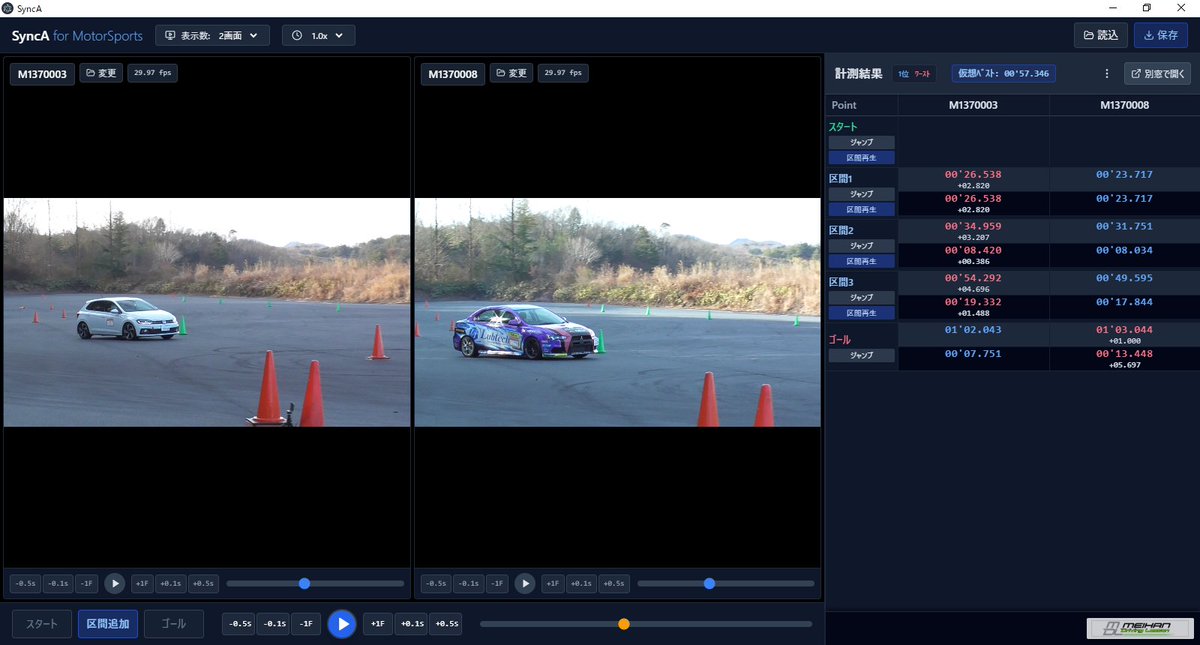Click time cell 00'34.959 in 区間2

tap(973, 226)
